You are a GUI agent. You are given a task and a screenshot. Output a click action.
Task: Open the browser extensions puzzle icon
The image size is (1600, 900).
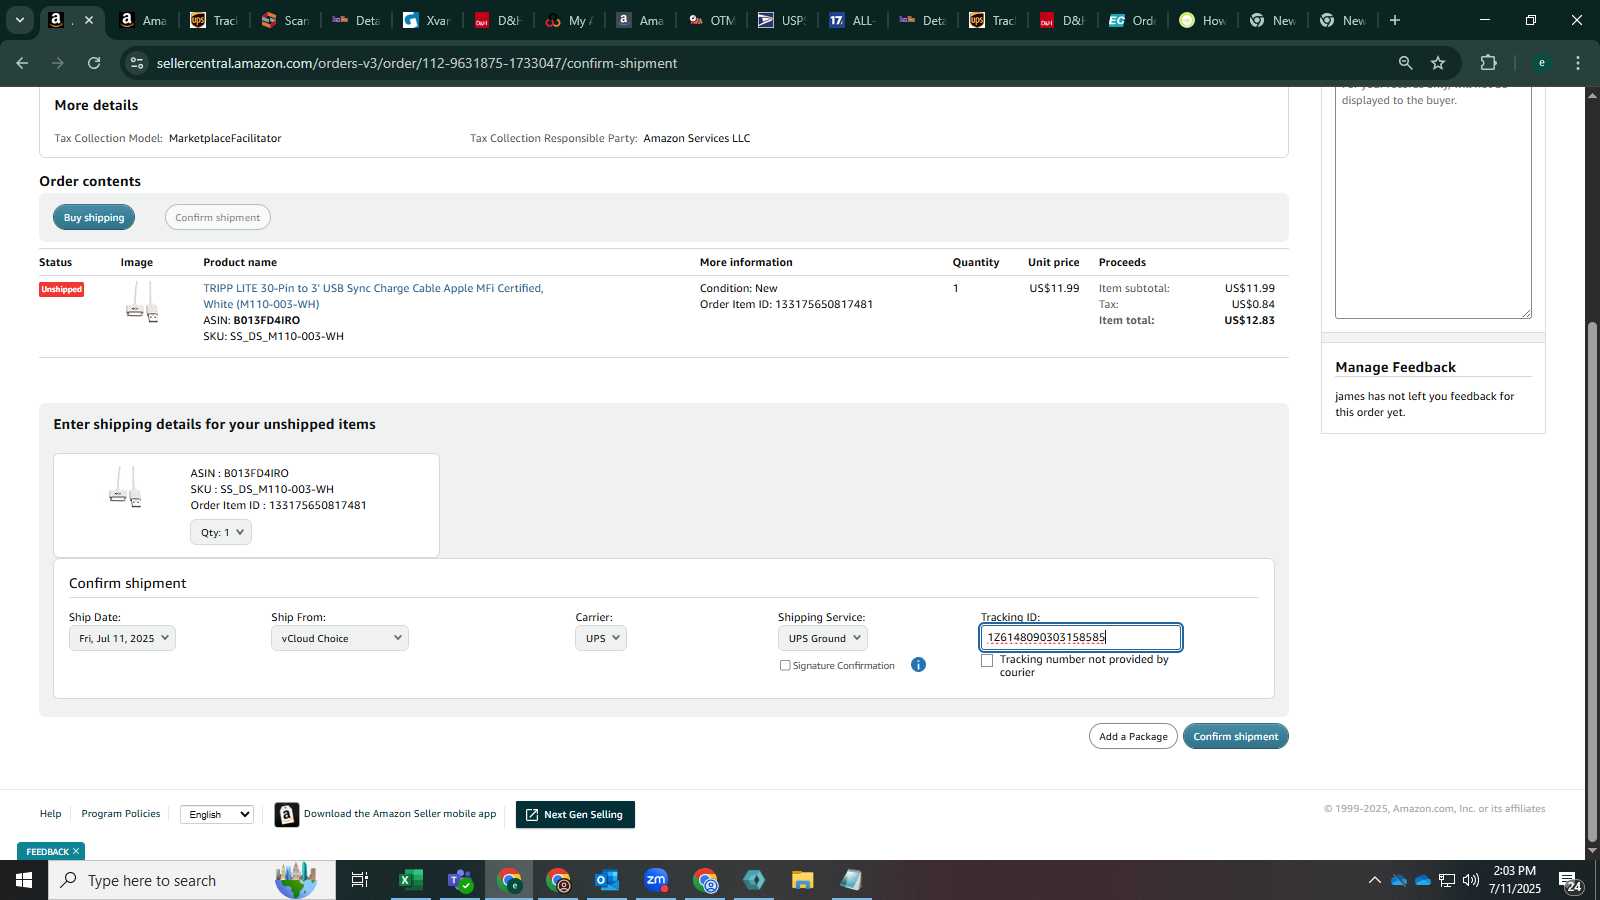(1488, 63)
